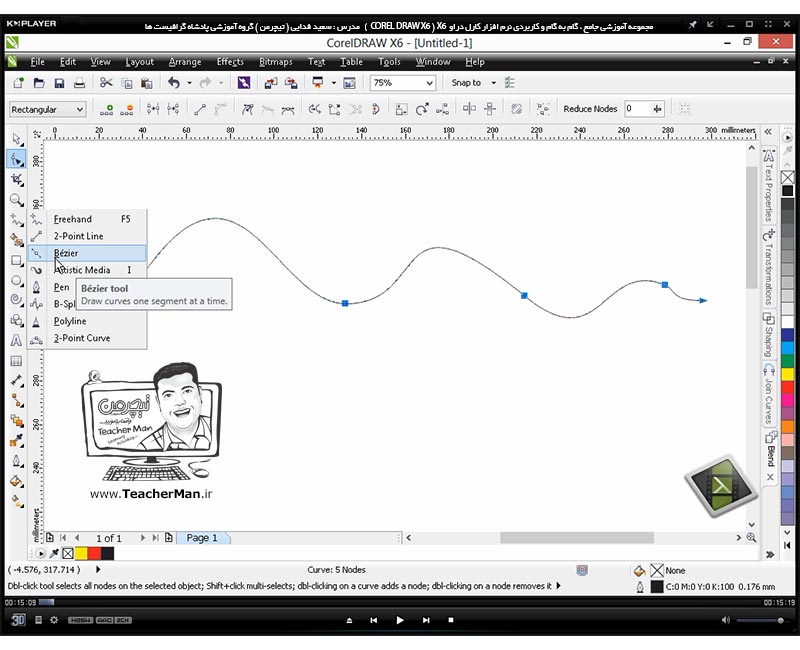The image size is (800, 650).
Task: Click the Import icon in toolbar
Action: point(270,83)
